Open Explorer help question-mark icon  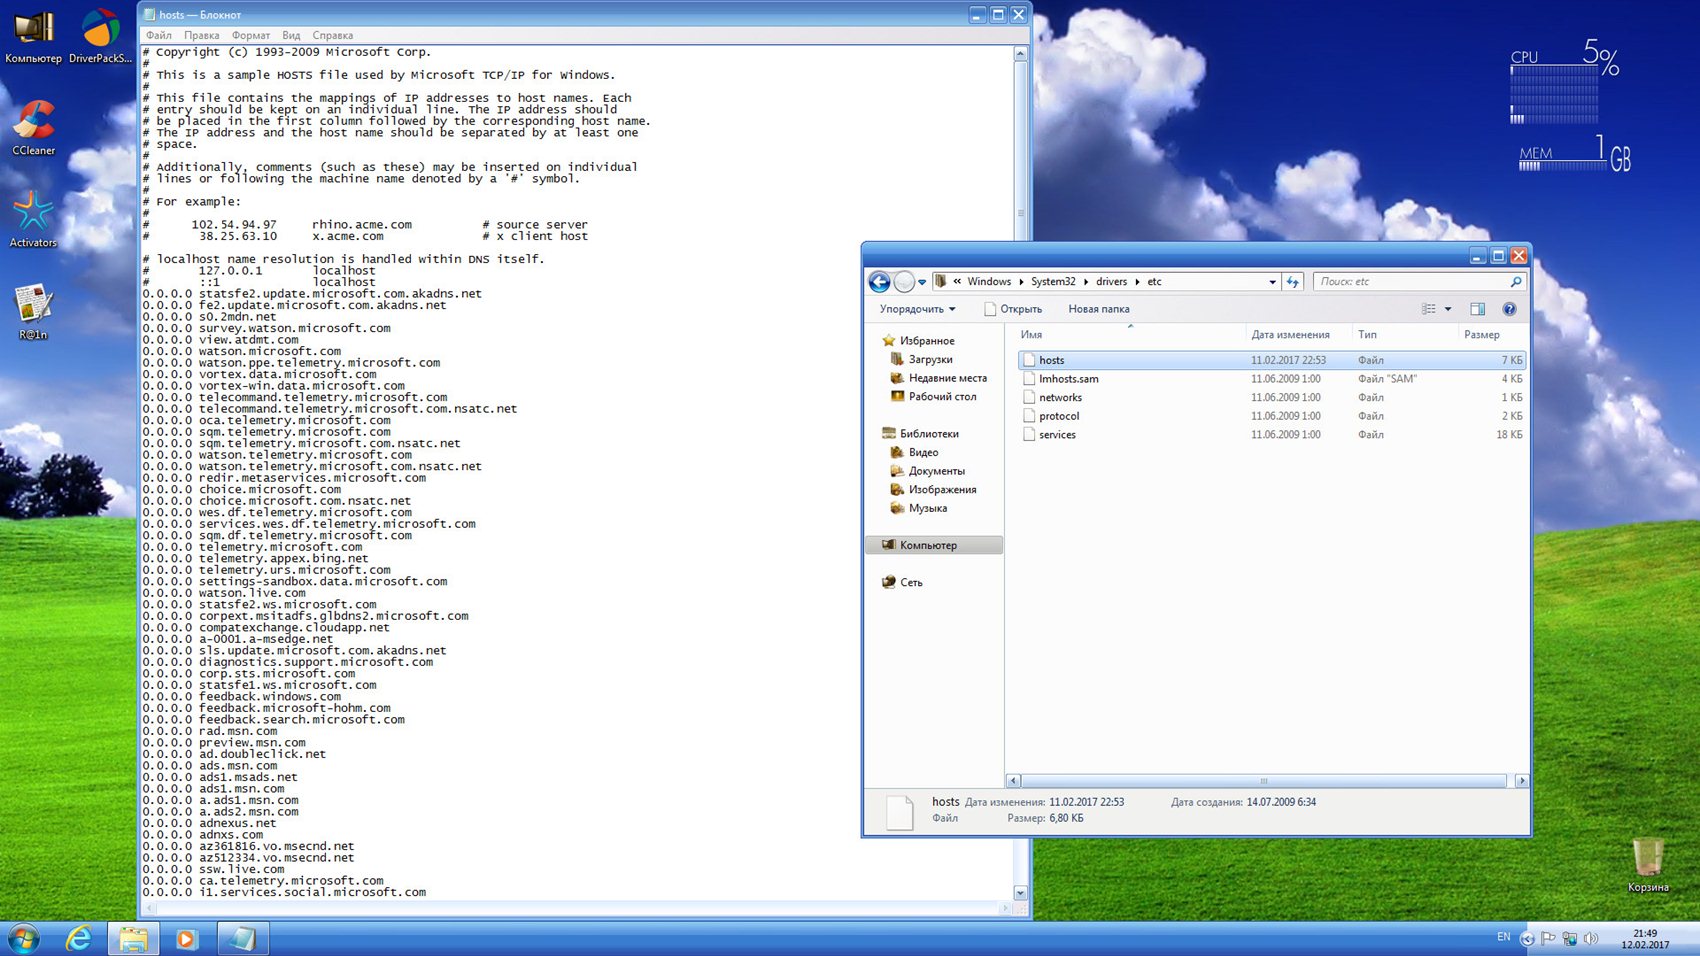[1509, 309]
